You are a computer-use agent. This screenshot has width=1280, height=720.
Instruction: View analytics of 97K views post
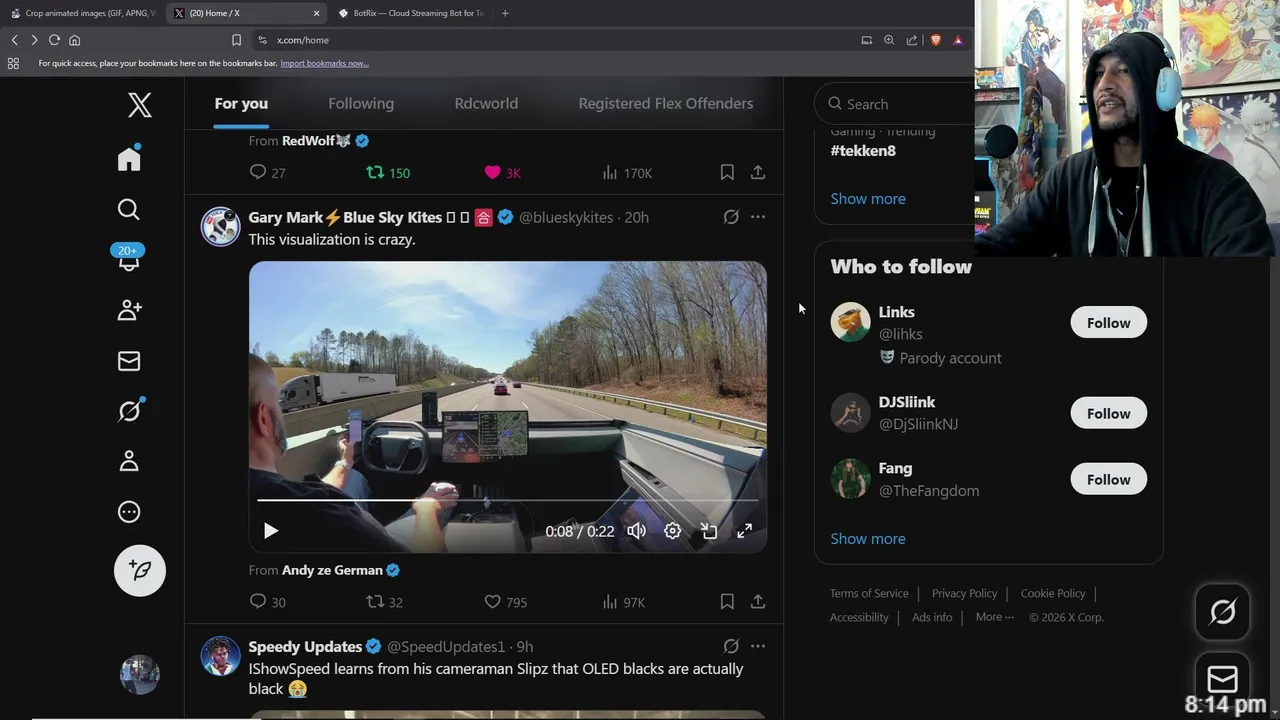tap(623, 601)
